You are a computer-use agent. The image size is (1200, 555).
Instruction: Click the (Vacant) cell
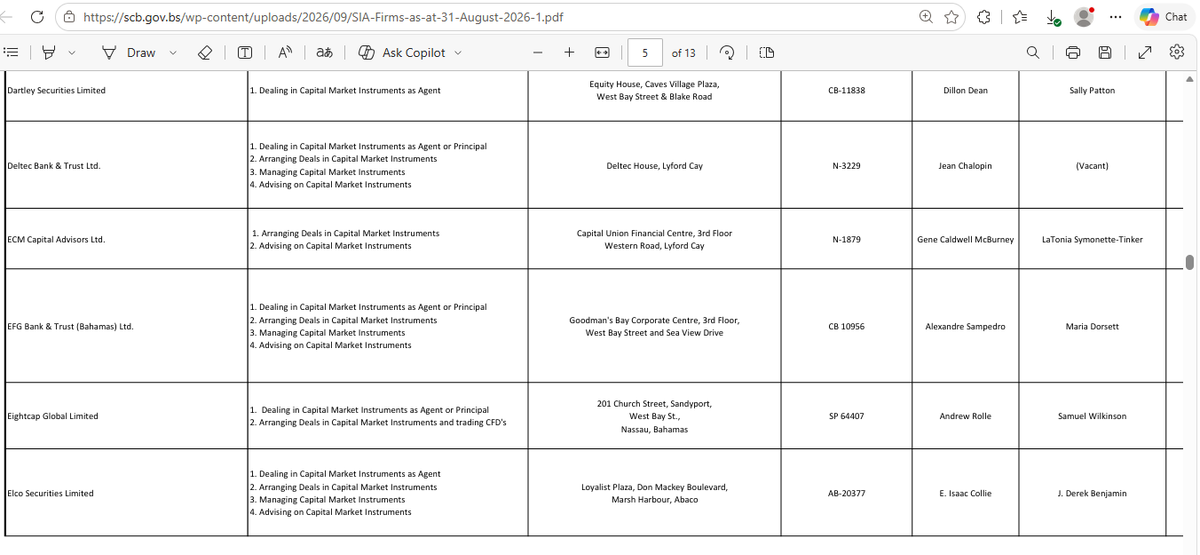coord(1092,166)
